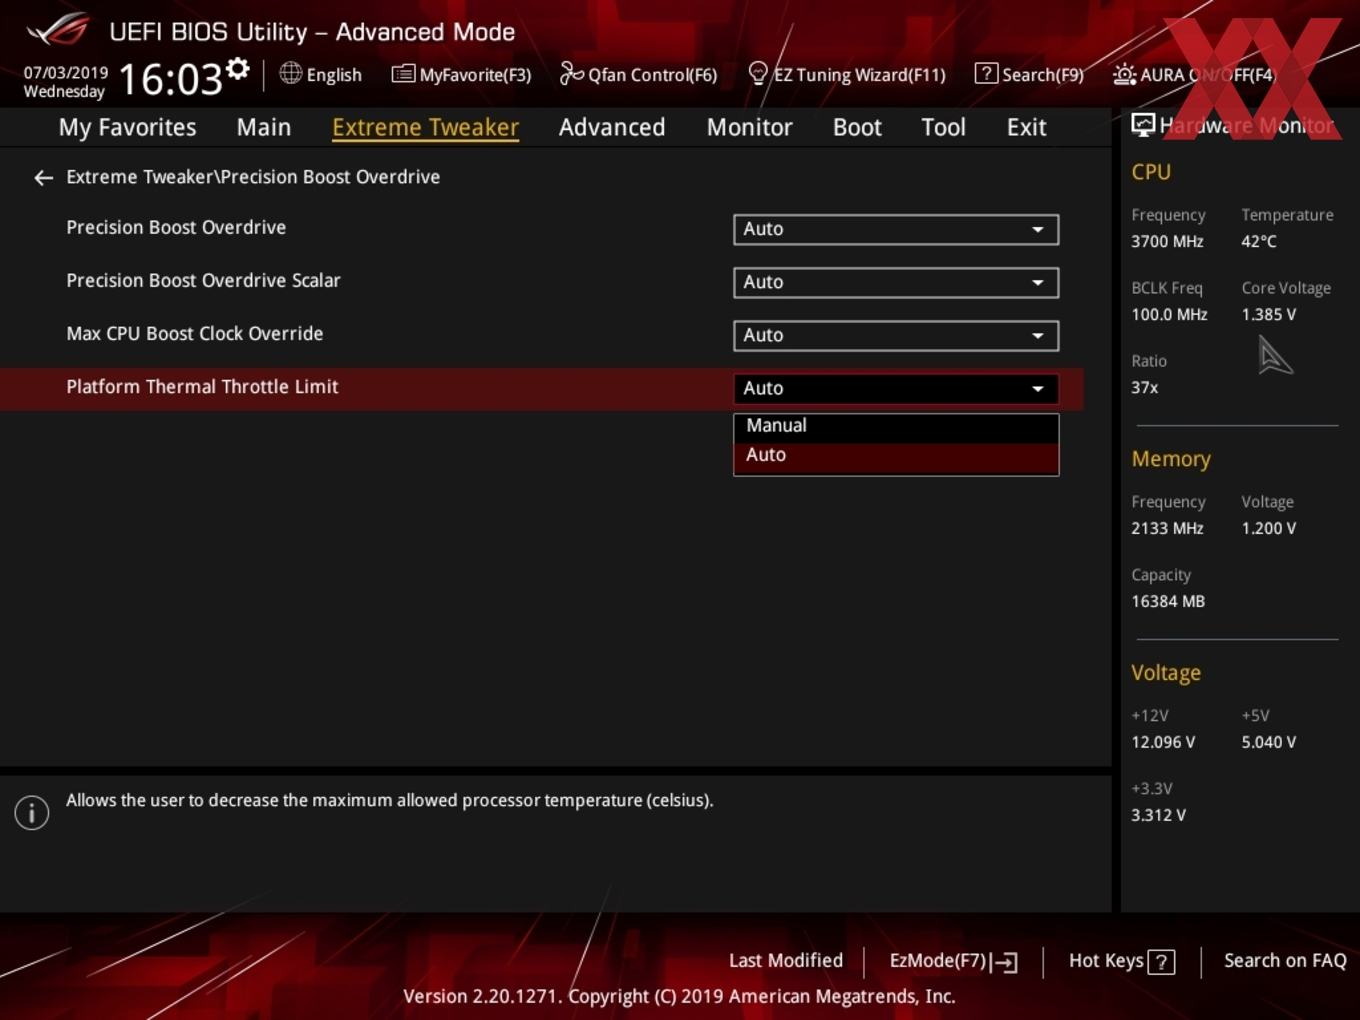
Task: Click the EZ Tuning Wizard bulb icon
Action: pyautogui.click(x=758, y=73)
